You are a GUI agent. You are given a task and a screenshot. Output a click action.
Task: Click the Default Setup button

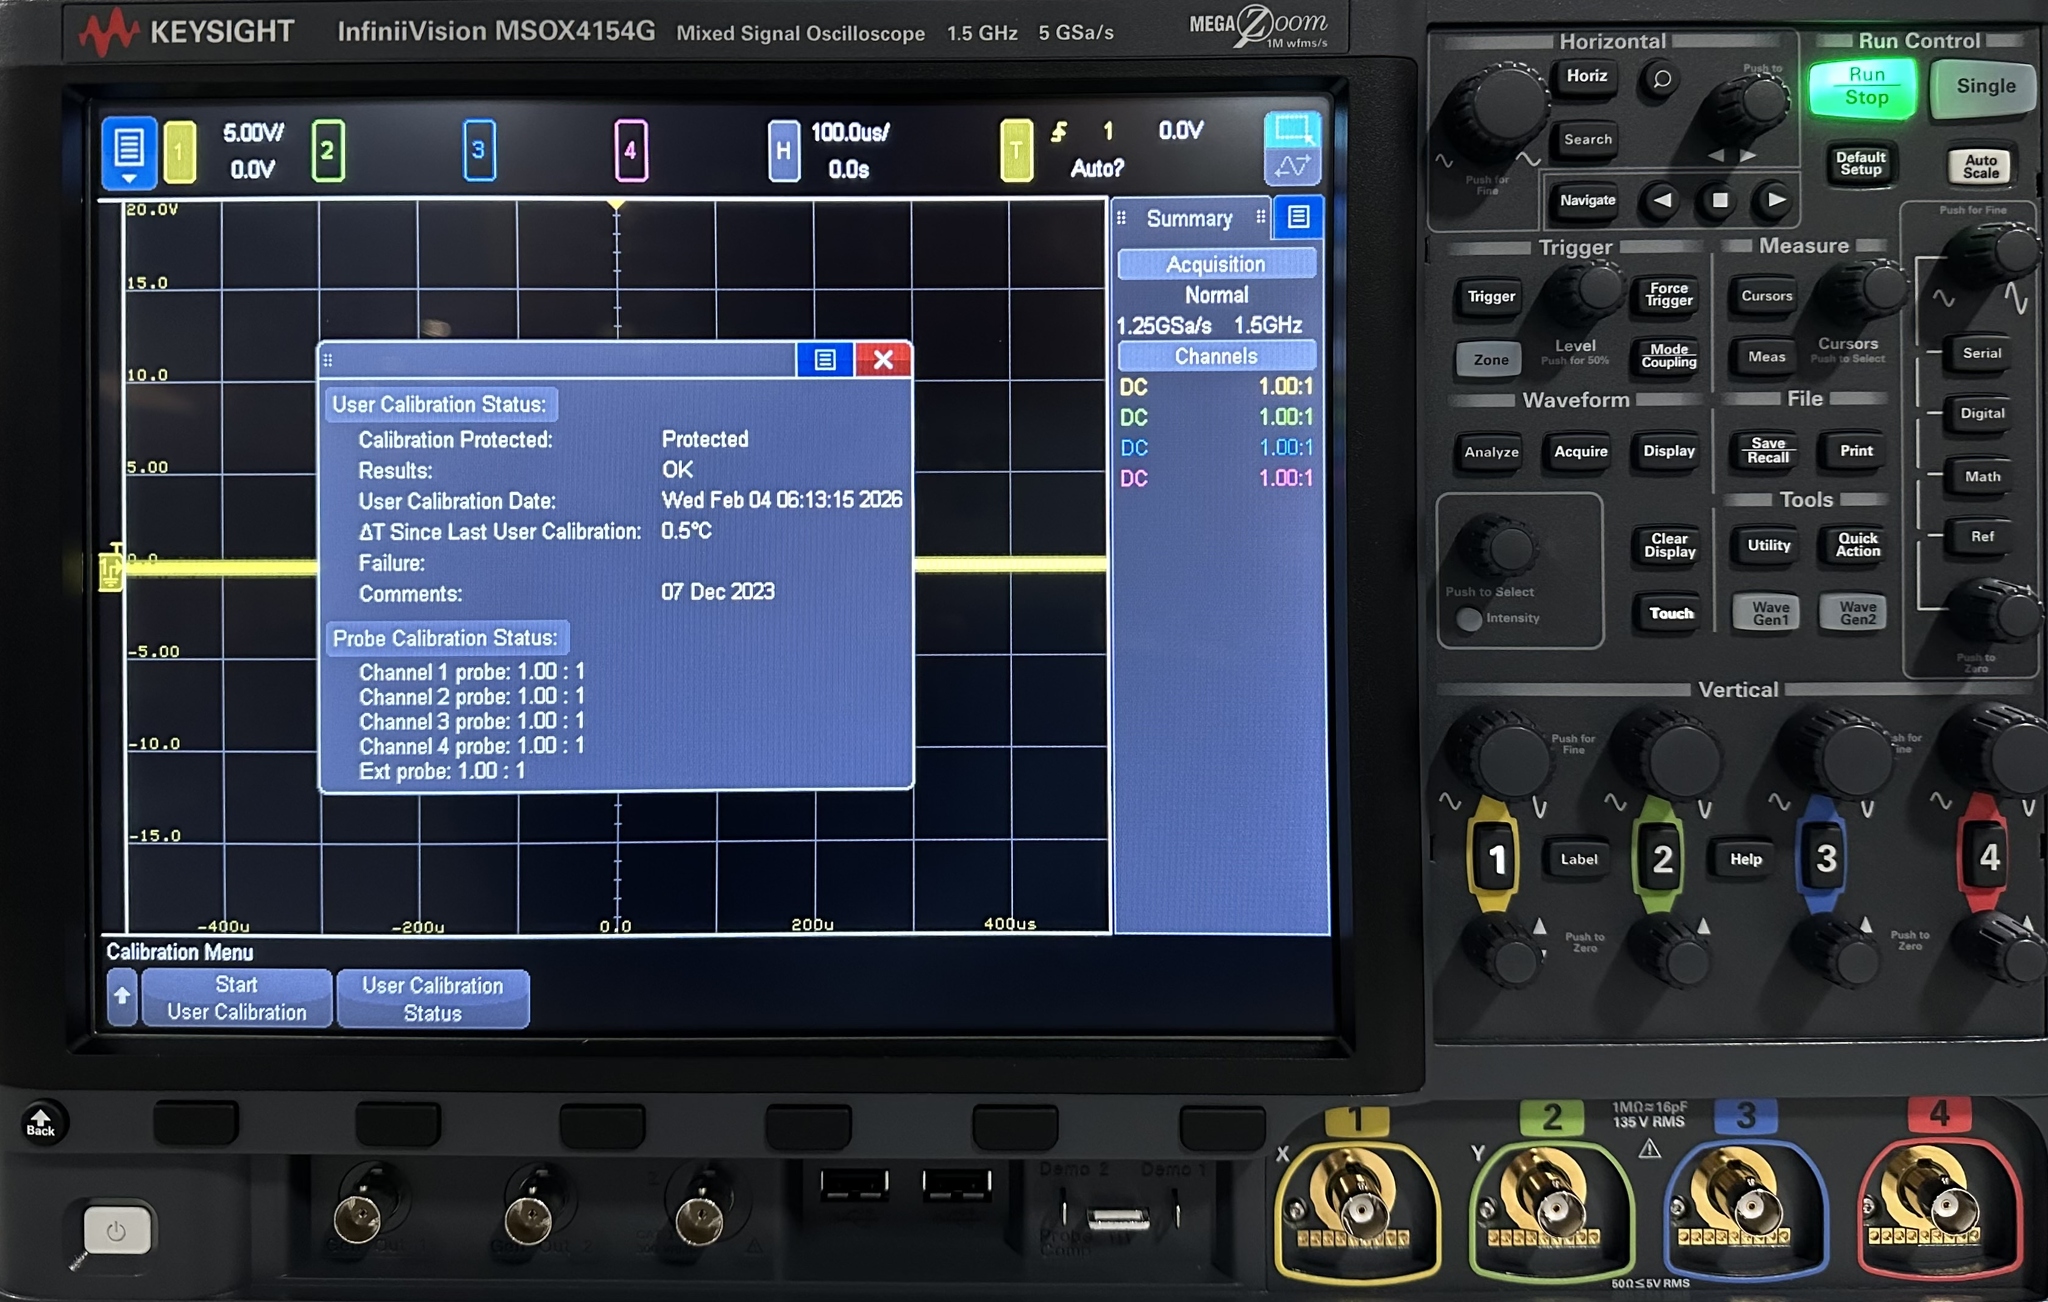point(1860,163)
